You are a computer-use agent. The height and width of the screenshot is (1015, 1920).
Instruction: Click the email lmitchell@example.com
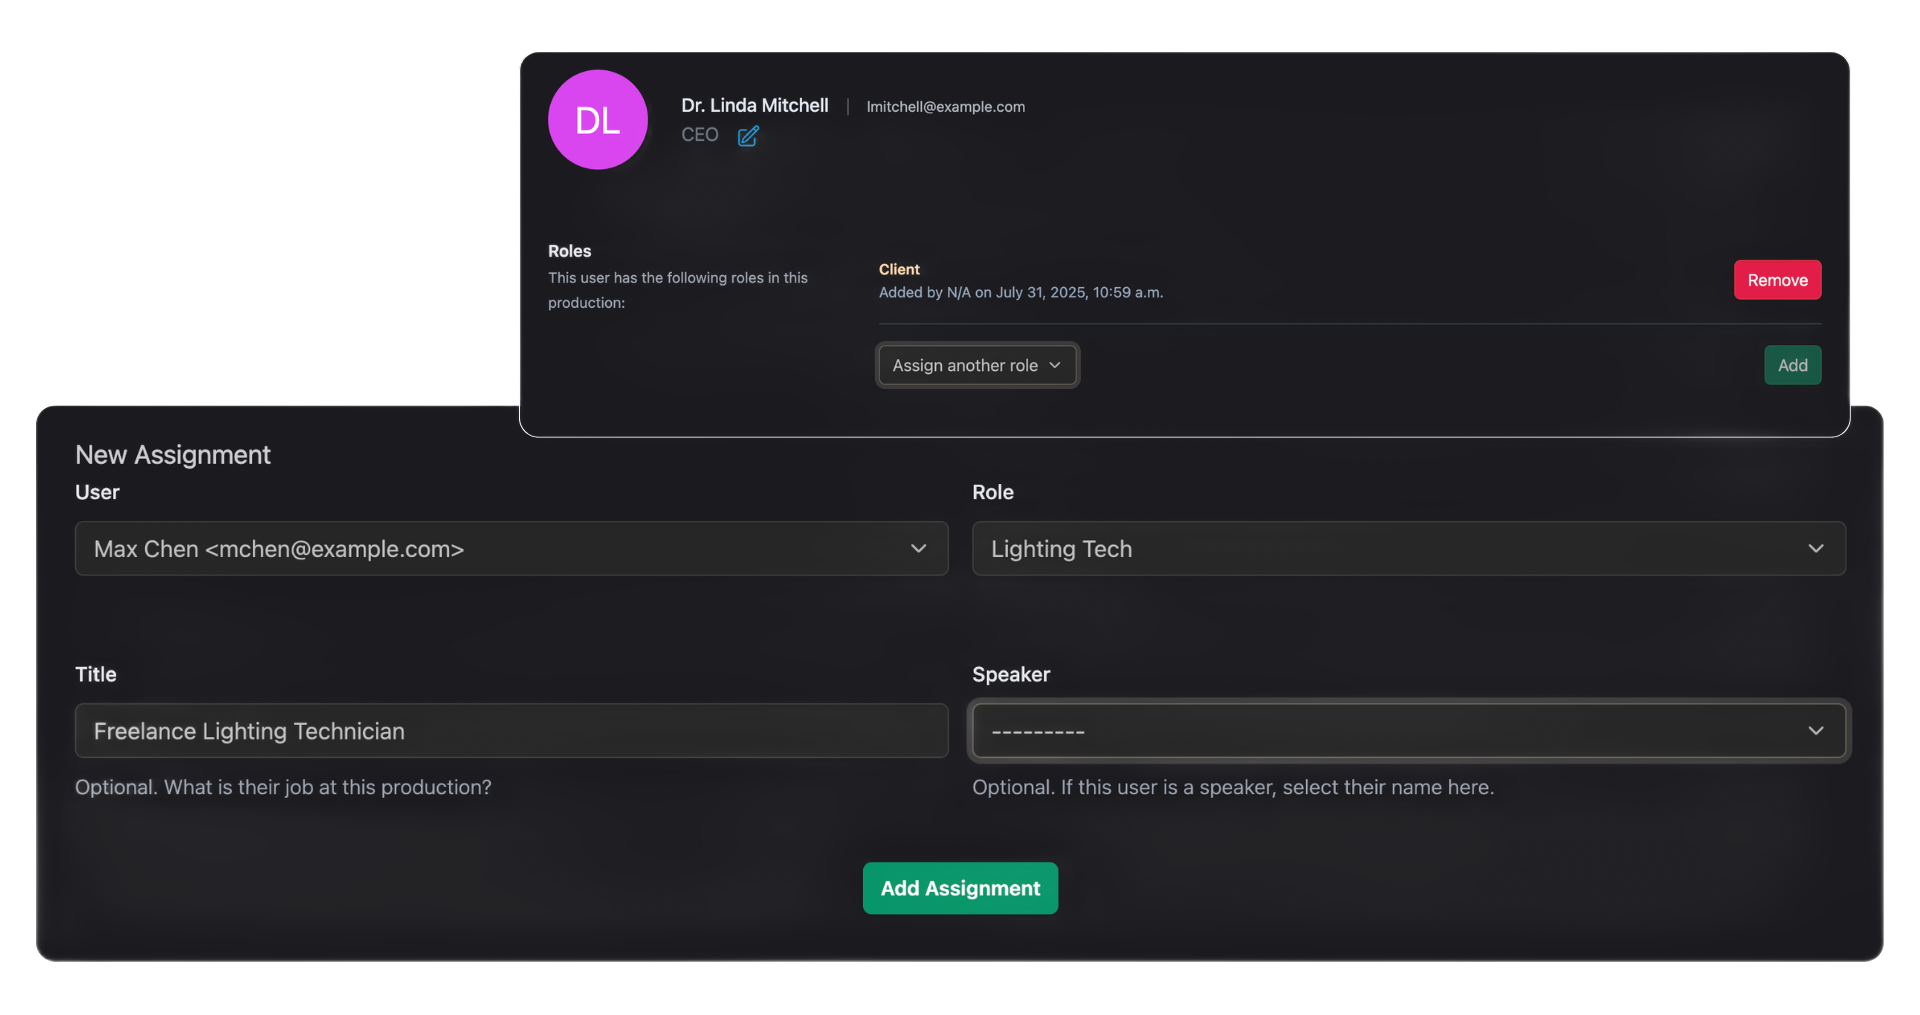pos(945,107)
